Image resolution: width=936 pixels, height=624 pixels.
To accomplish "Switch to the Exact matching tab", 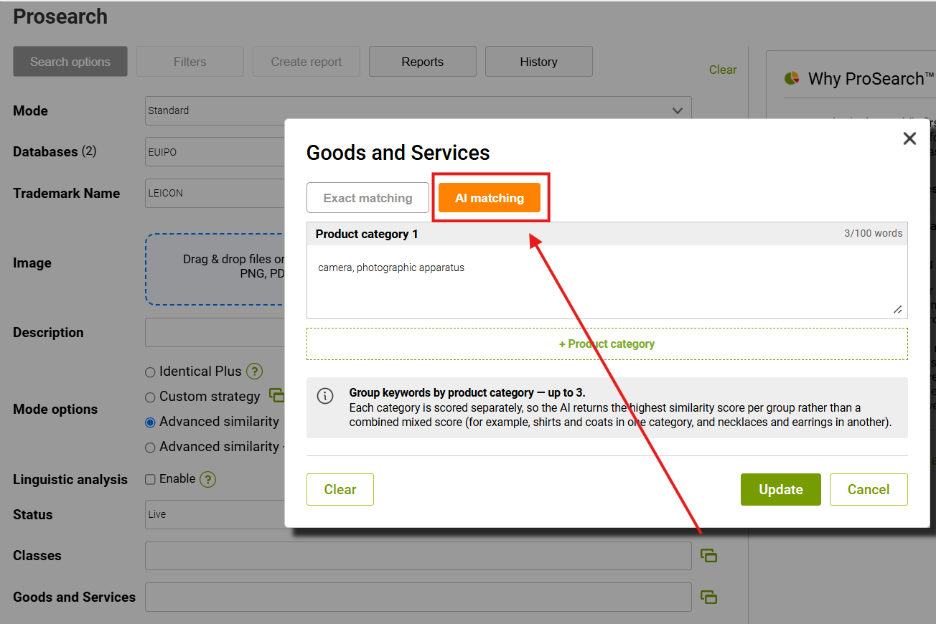I will pyautogui.click(x=368, y=198).
